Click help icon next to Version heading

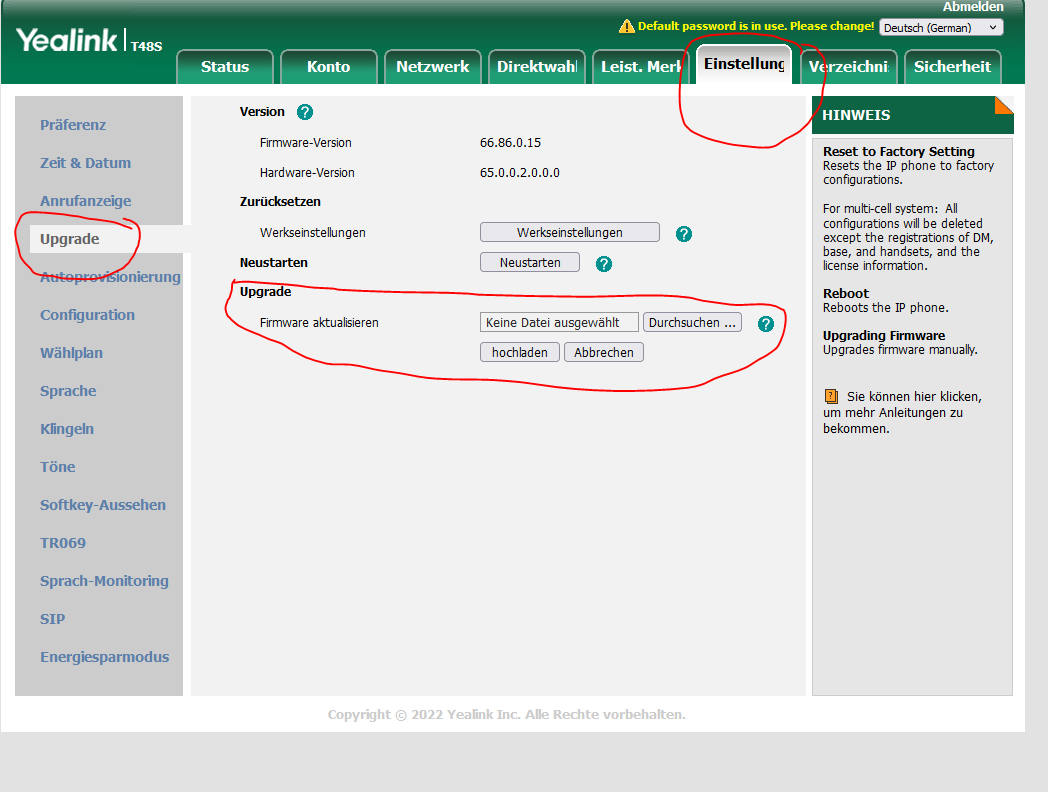(x=305, y=112)
